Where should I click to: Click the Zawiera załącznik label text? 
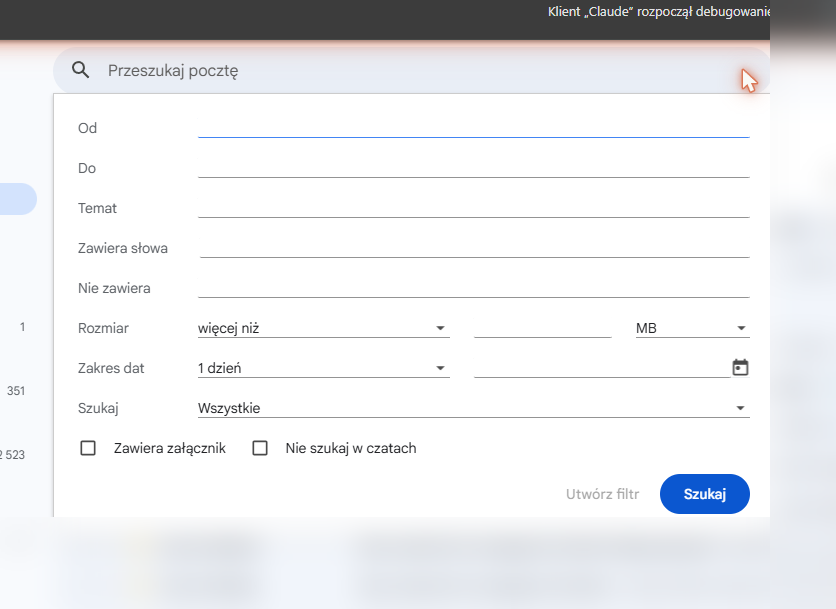[170, 448]
